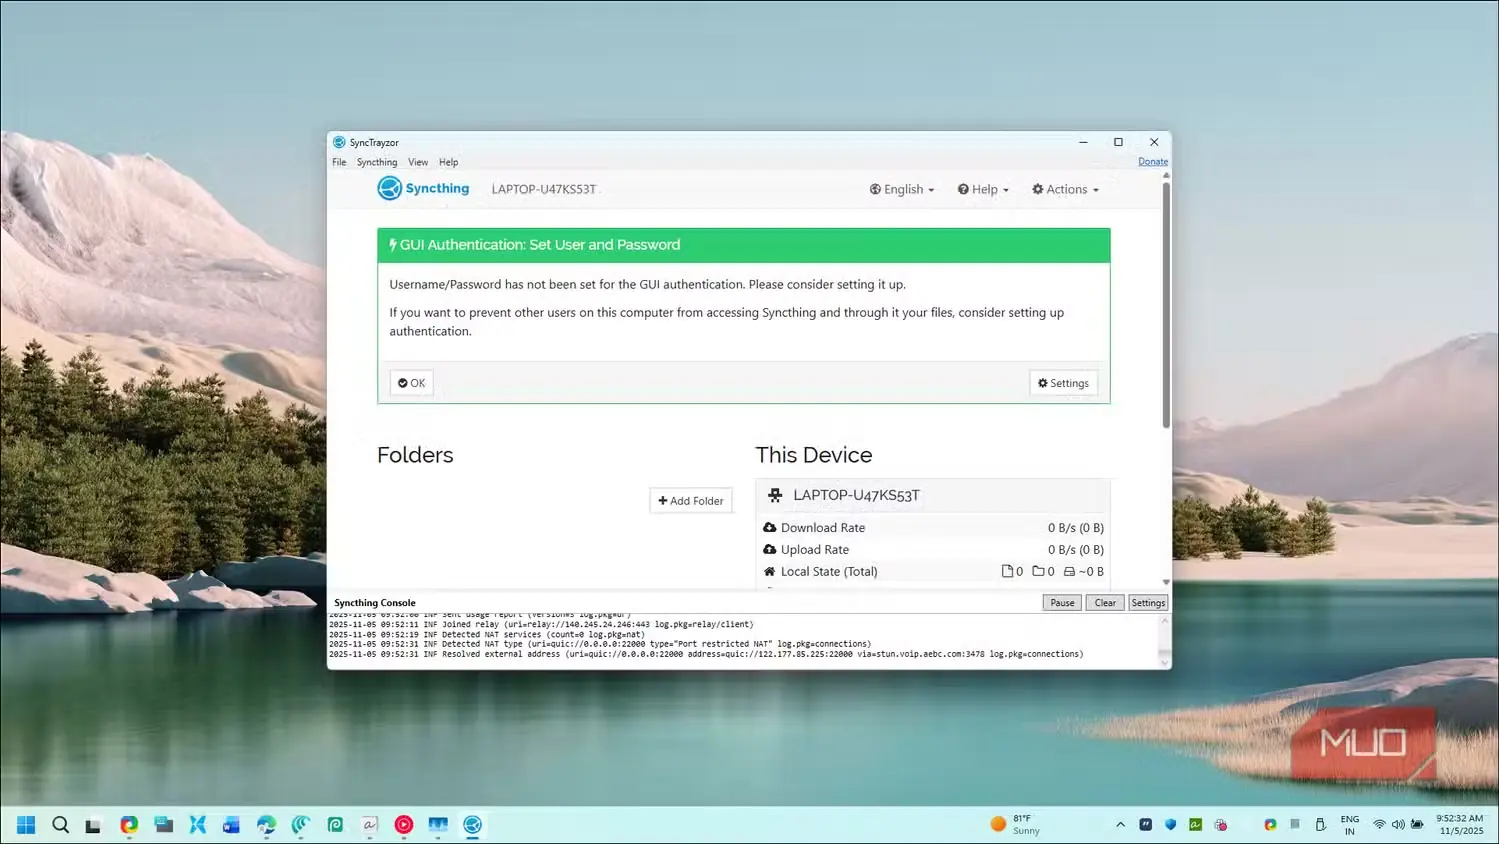The width and height of the screenshot is (1499, 844).
Task: Show hidden system tray icons
Action: click(x=1120, y=825)
